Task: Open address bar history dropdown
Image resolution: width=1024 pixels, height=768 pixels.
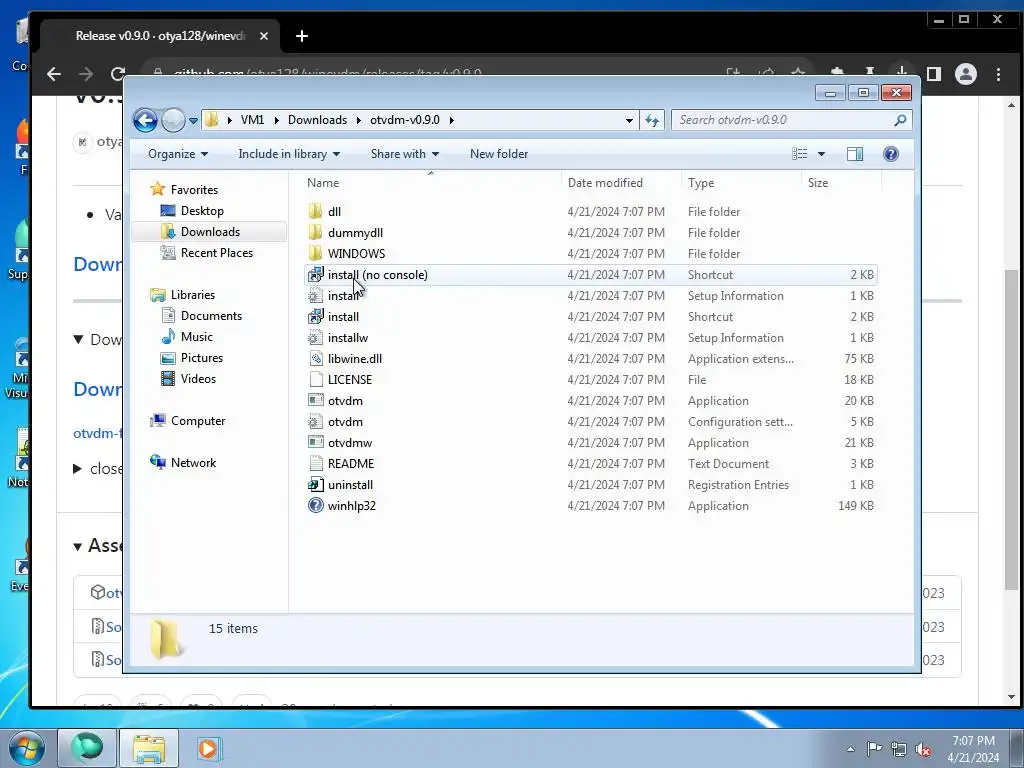Action: [x=629, y=120]
